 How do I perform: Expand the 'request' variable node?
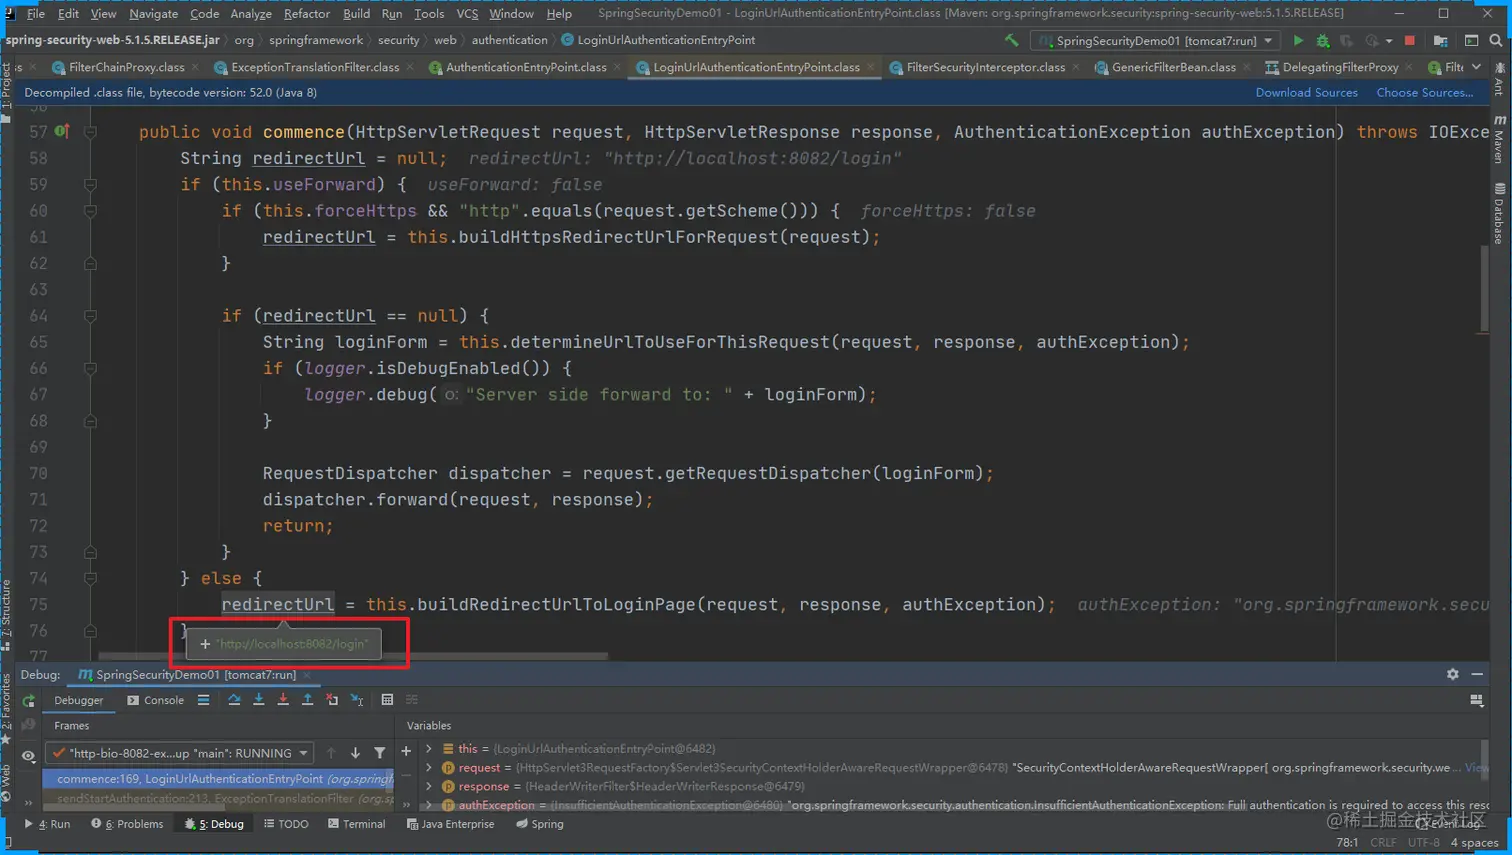click(429, 767)
